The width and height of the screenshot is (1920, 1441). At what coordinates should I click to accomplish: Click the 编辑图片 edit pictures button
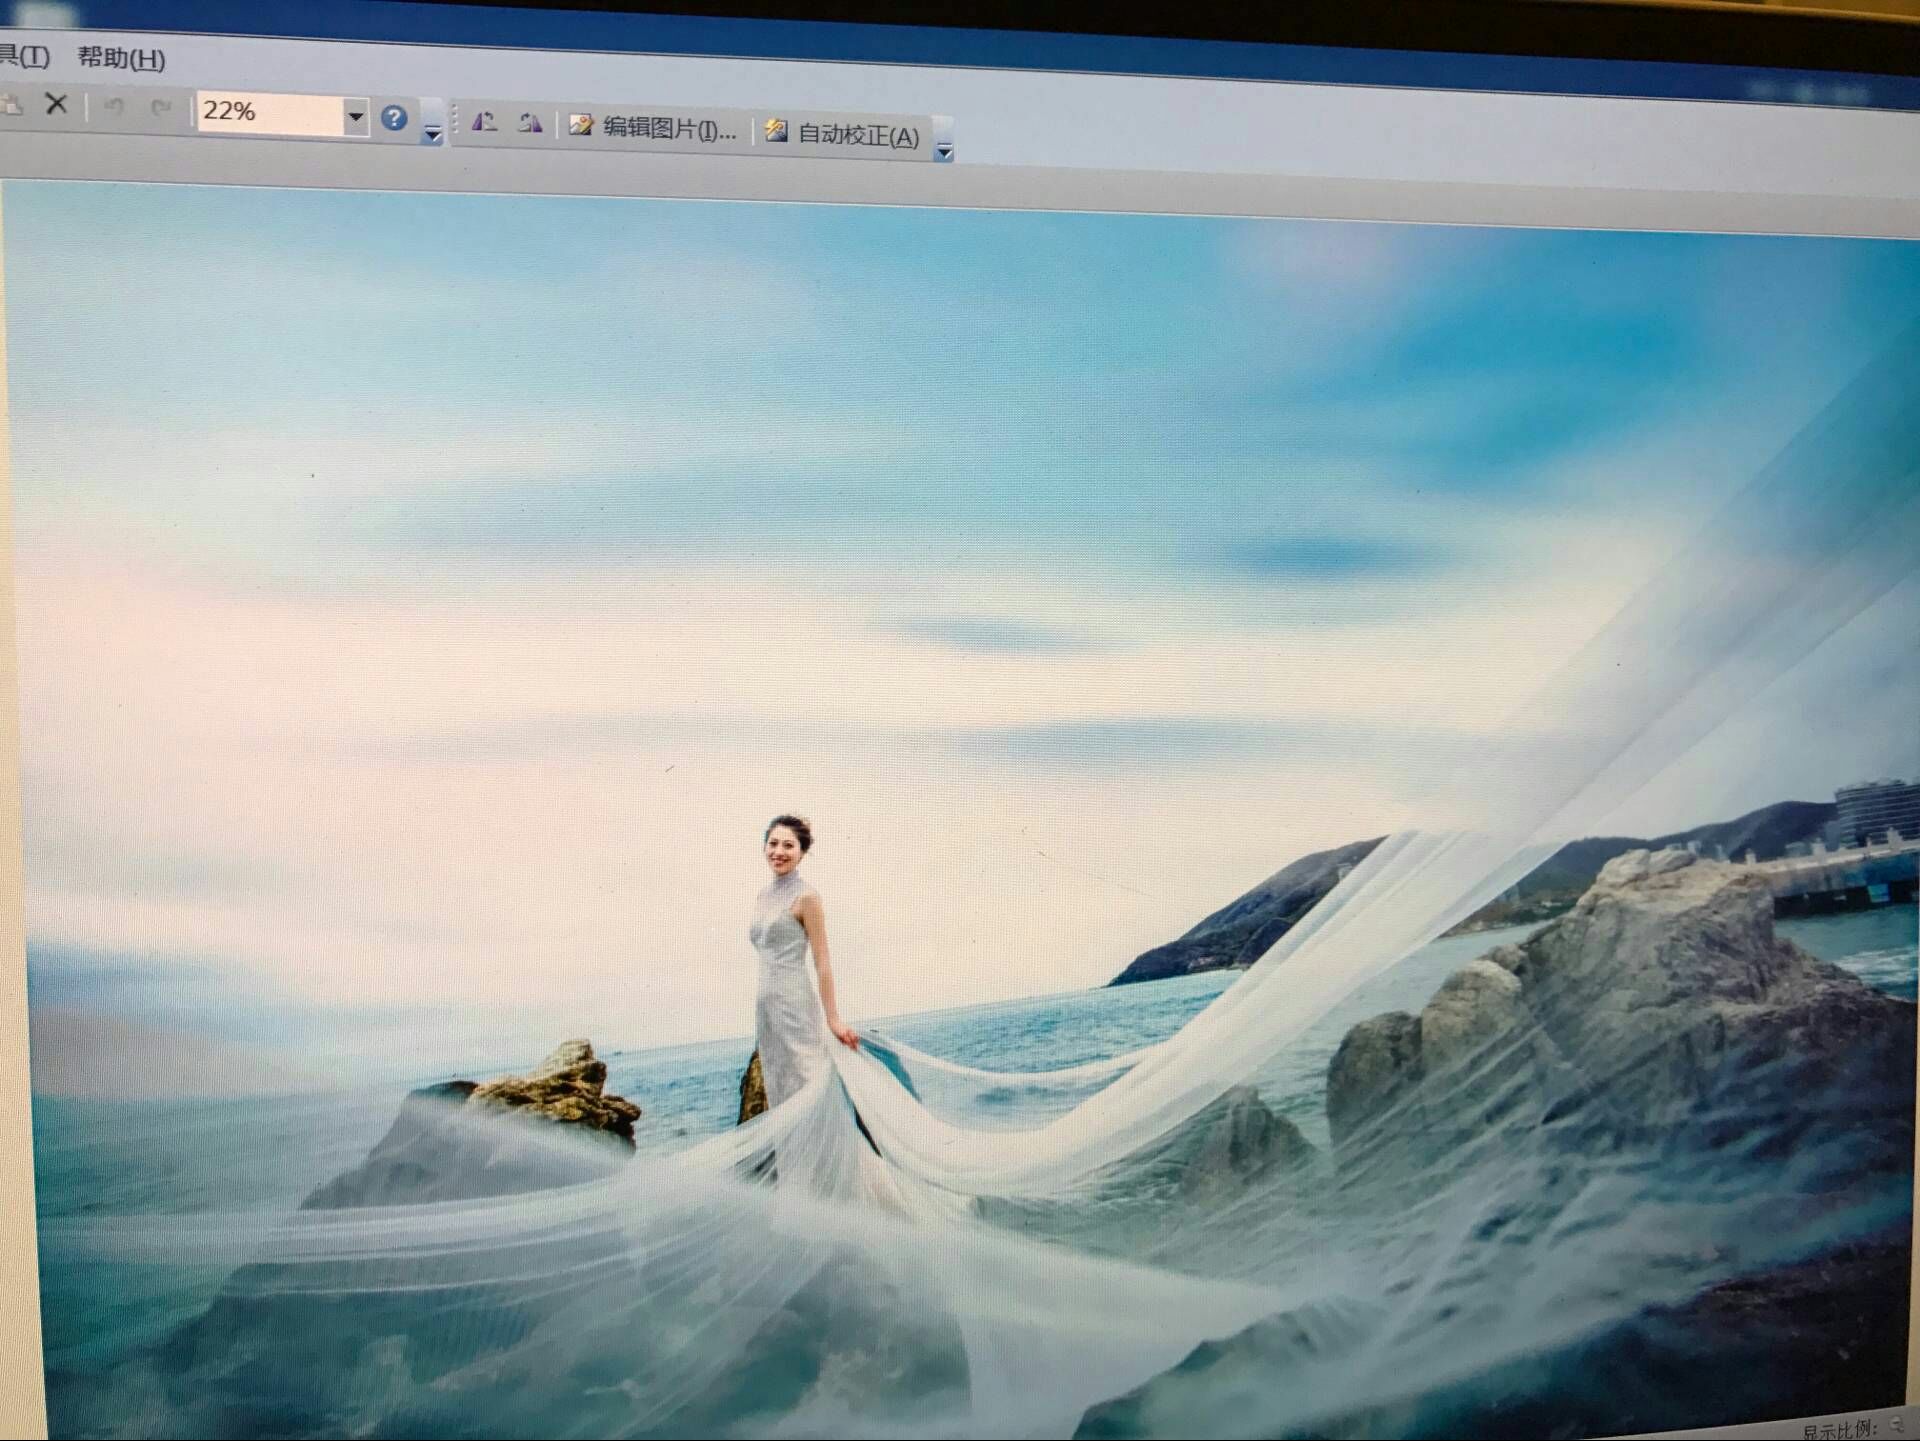point(652,128)
